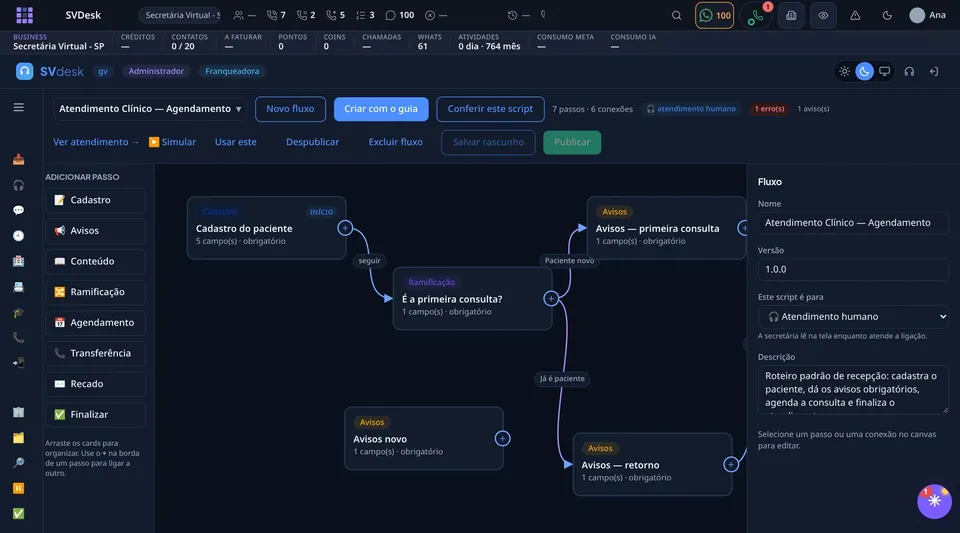
Task: Click Criar com o guia button
Action: point(381,109)
